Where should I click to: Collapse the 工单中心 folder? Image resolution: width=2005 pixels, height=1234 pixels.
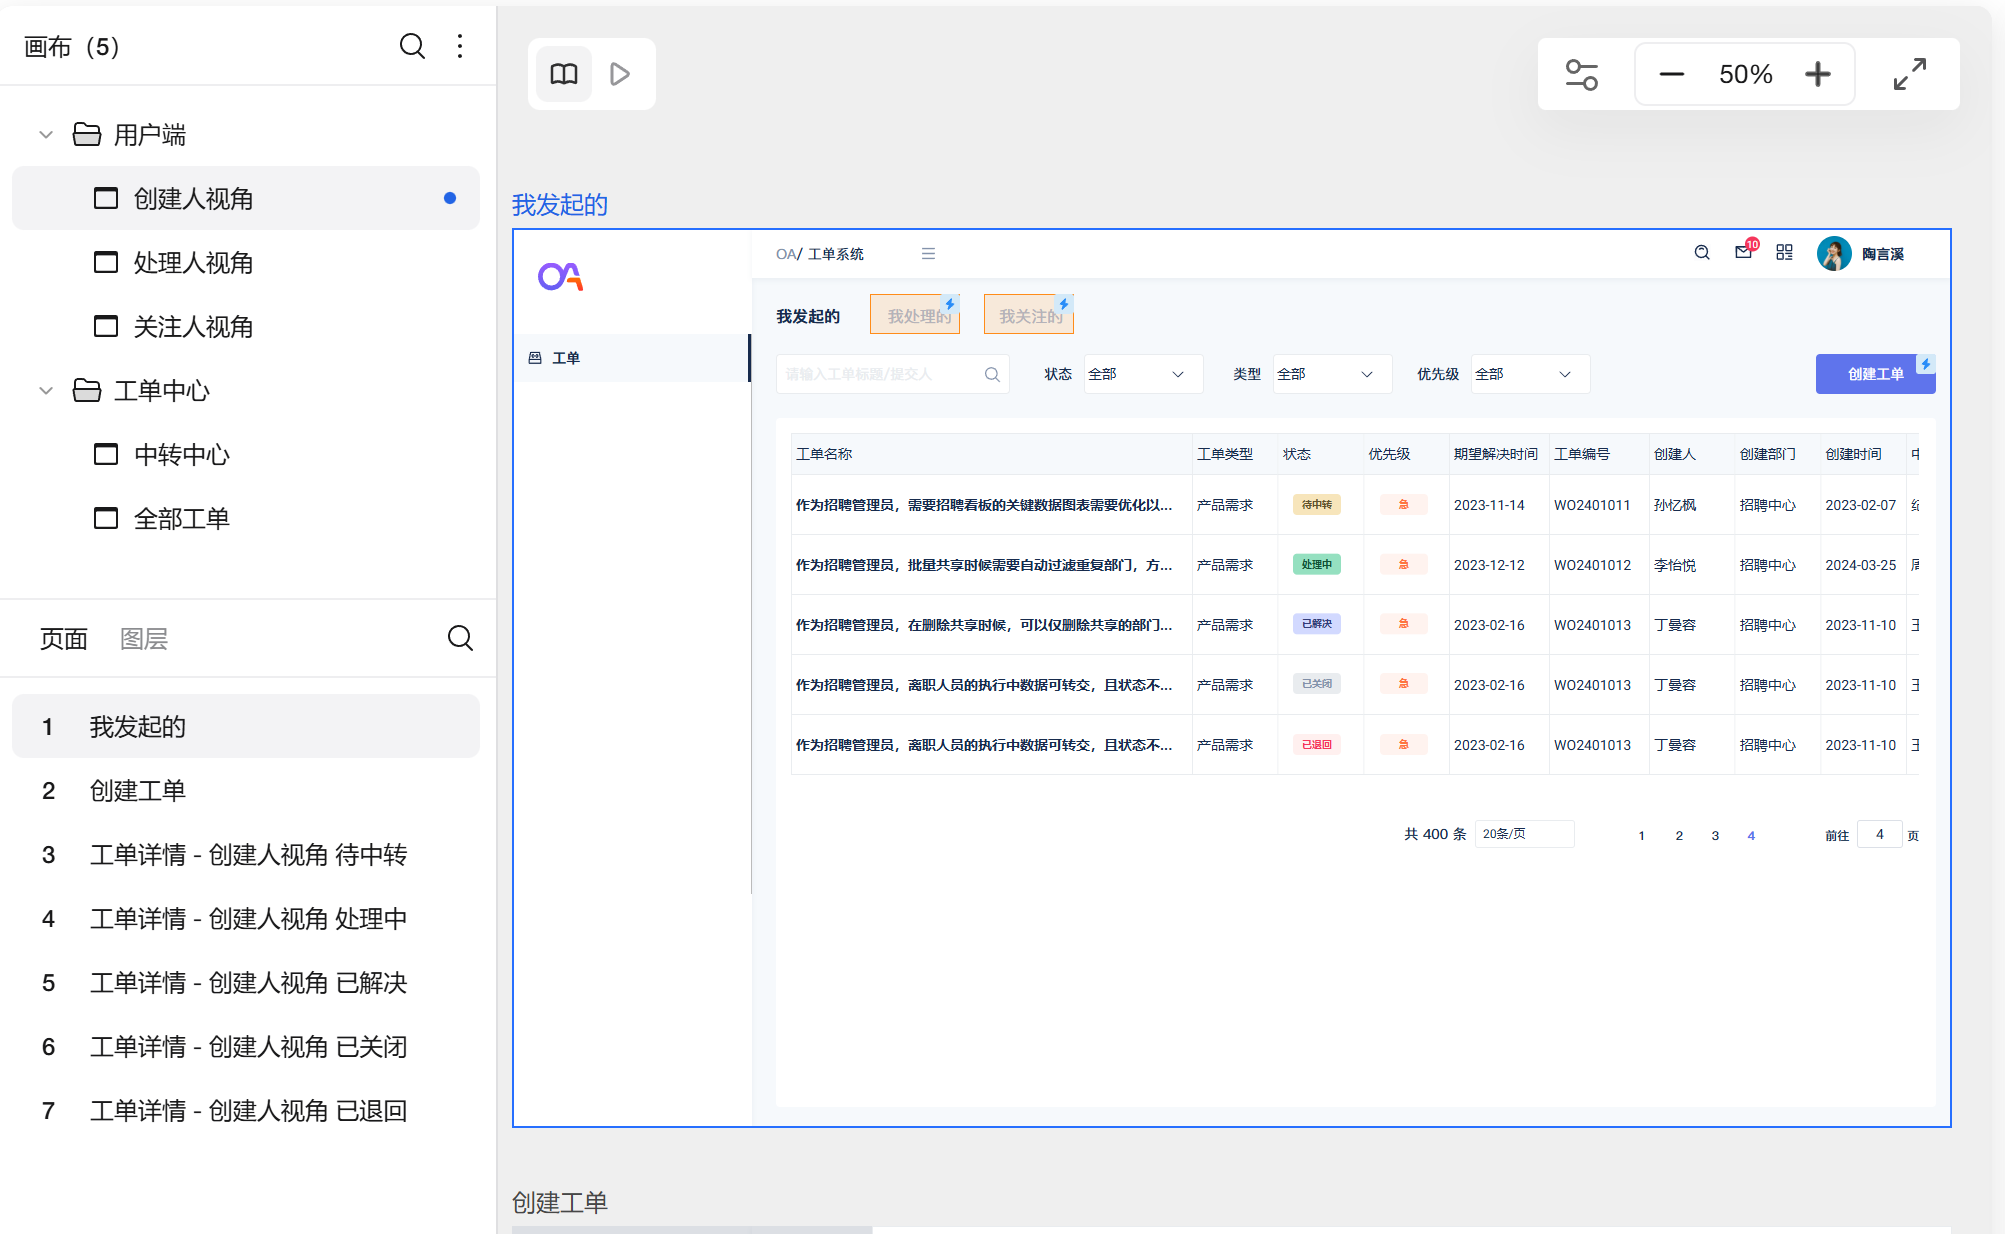tap(46, 391)
